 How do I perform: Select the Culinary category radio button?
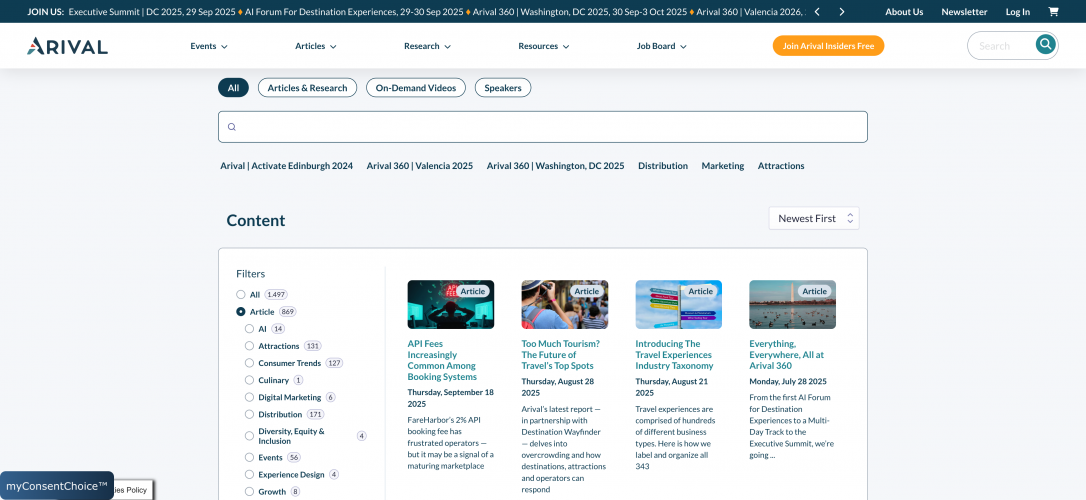pos(249,380)
